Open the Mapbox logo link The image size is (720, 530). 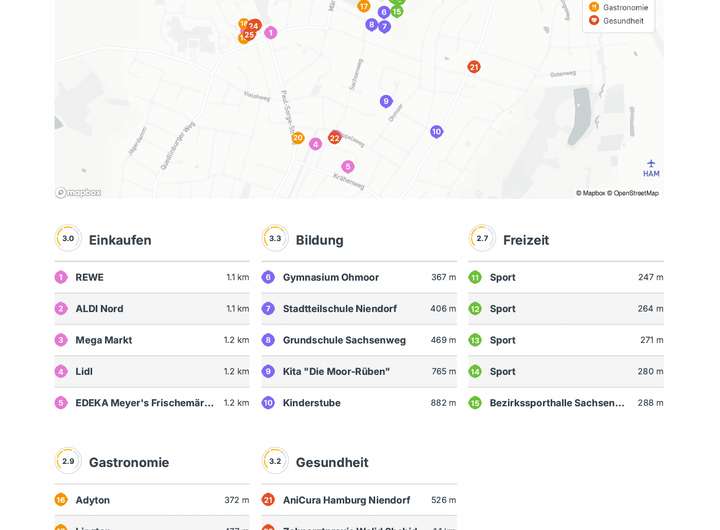pos(78,193)
